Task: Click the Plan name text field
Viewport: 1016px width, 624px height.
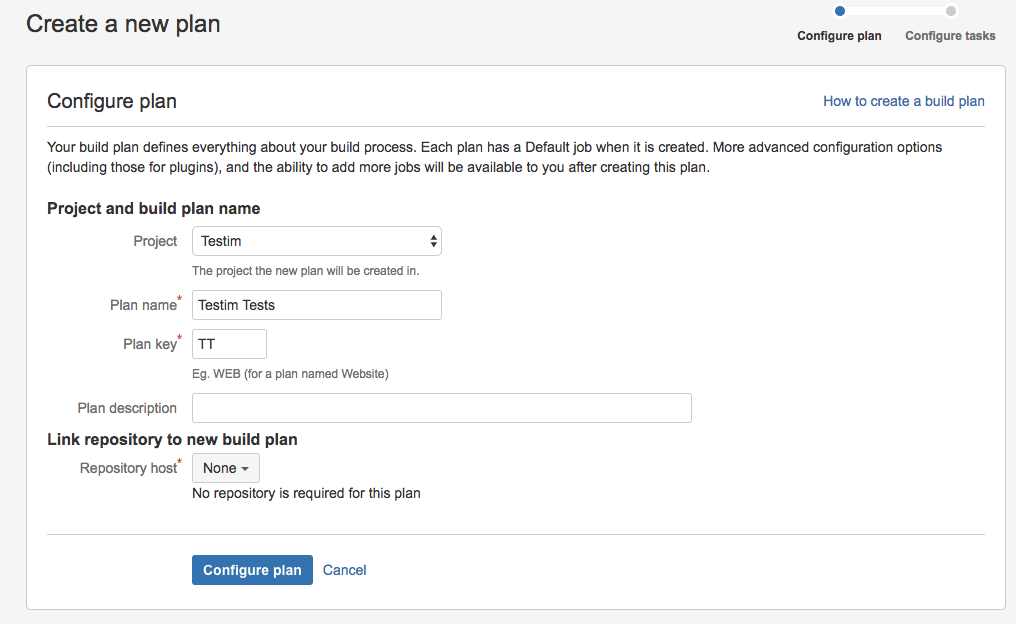Action: [x=316, y=305]
